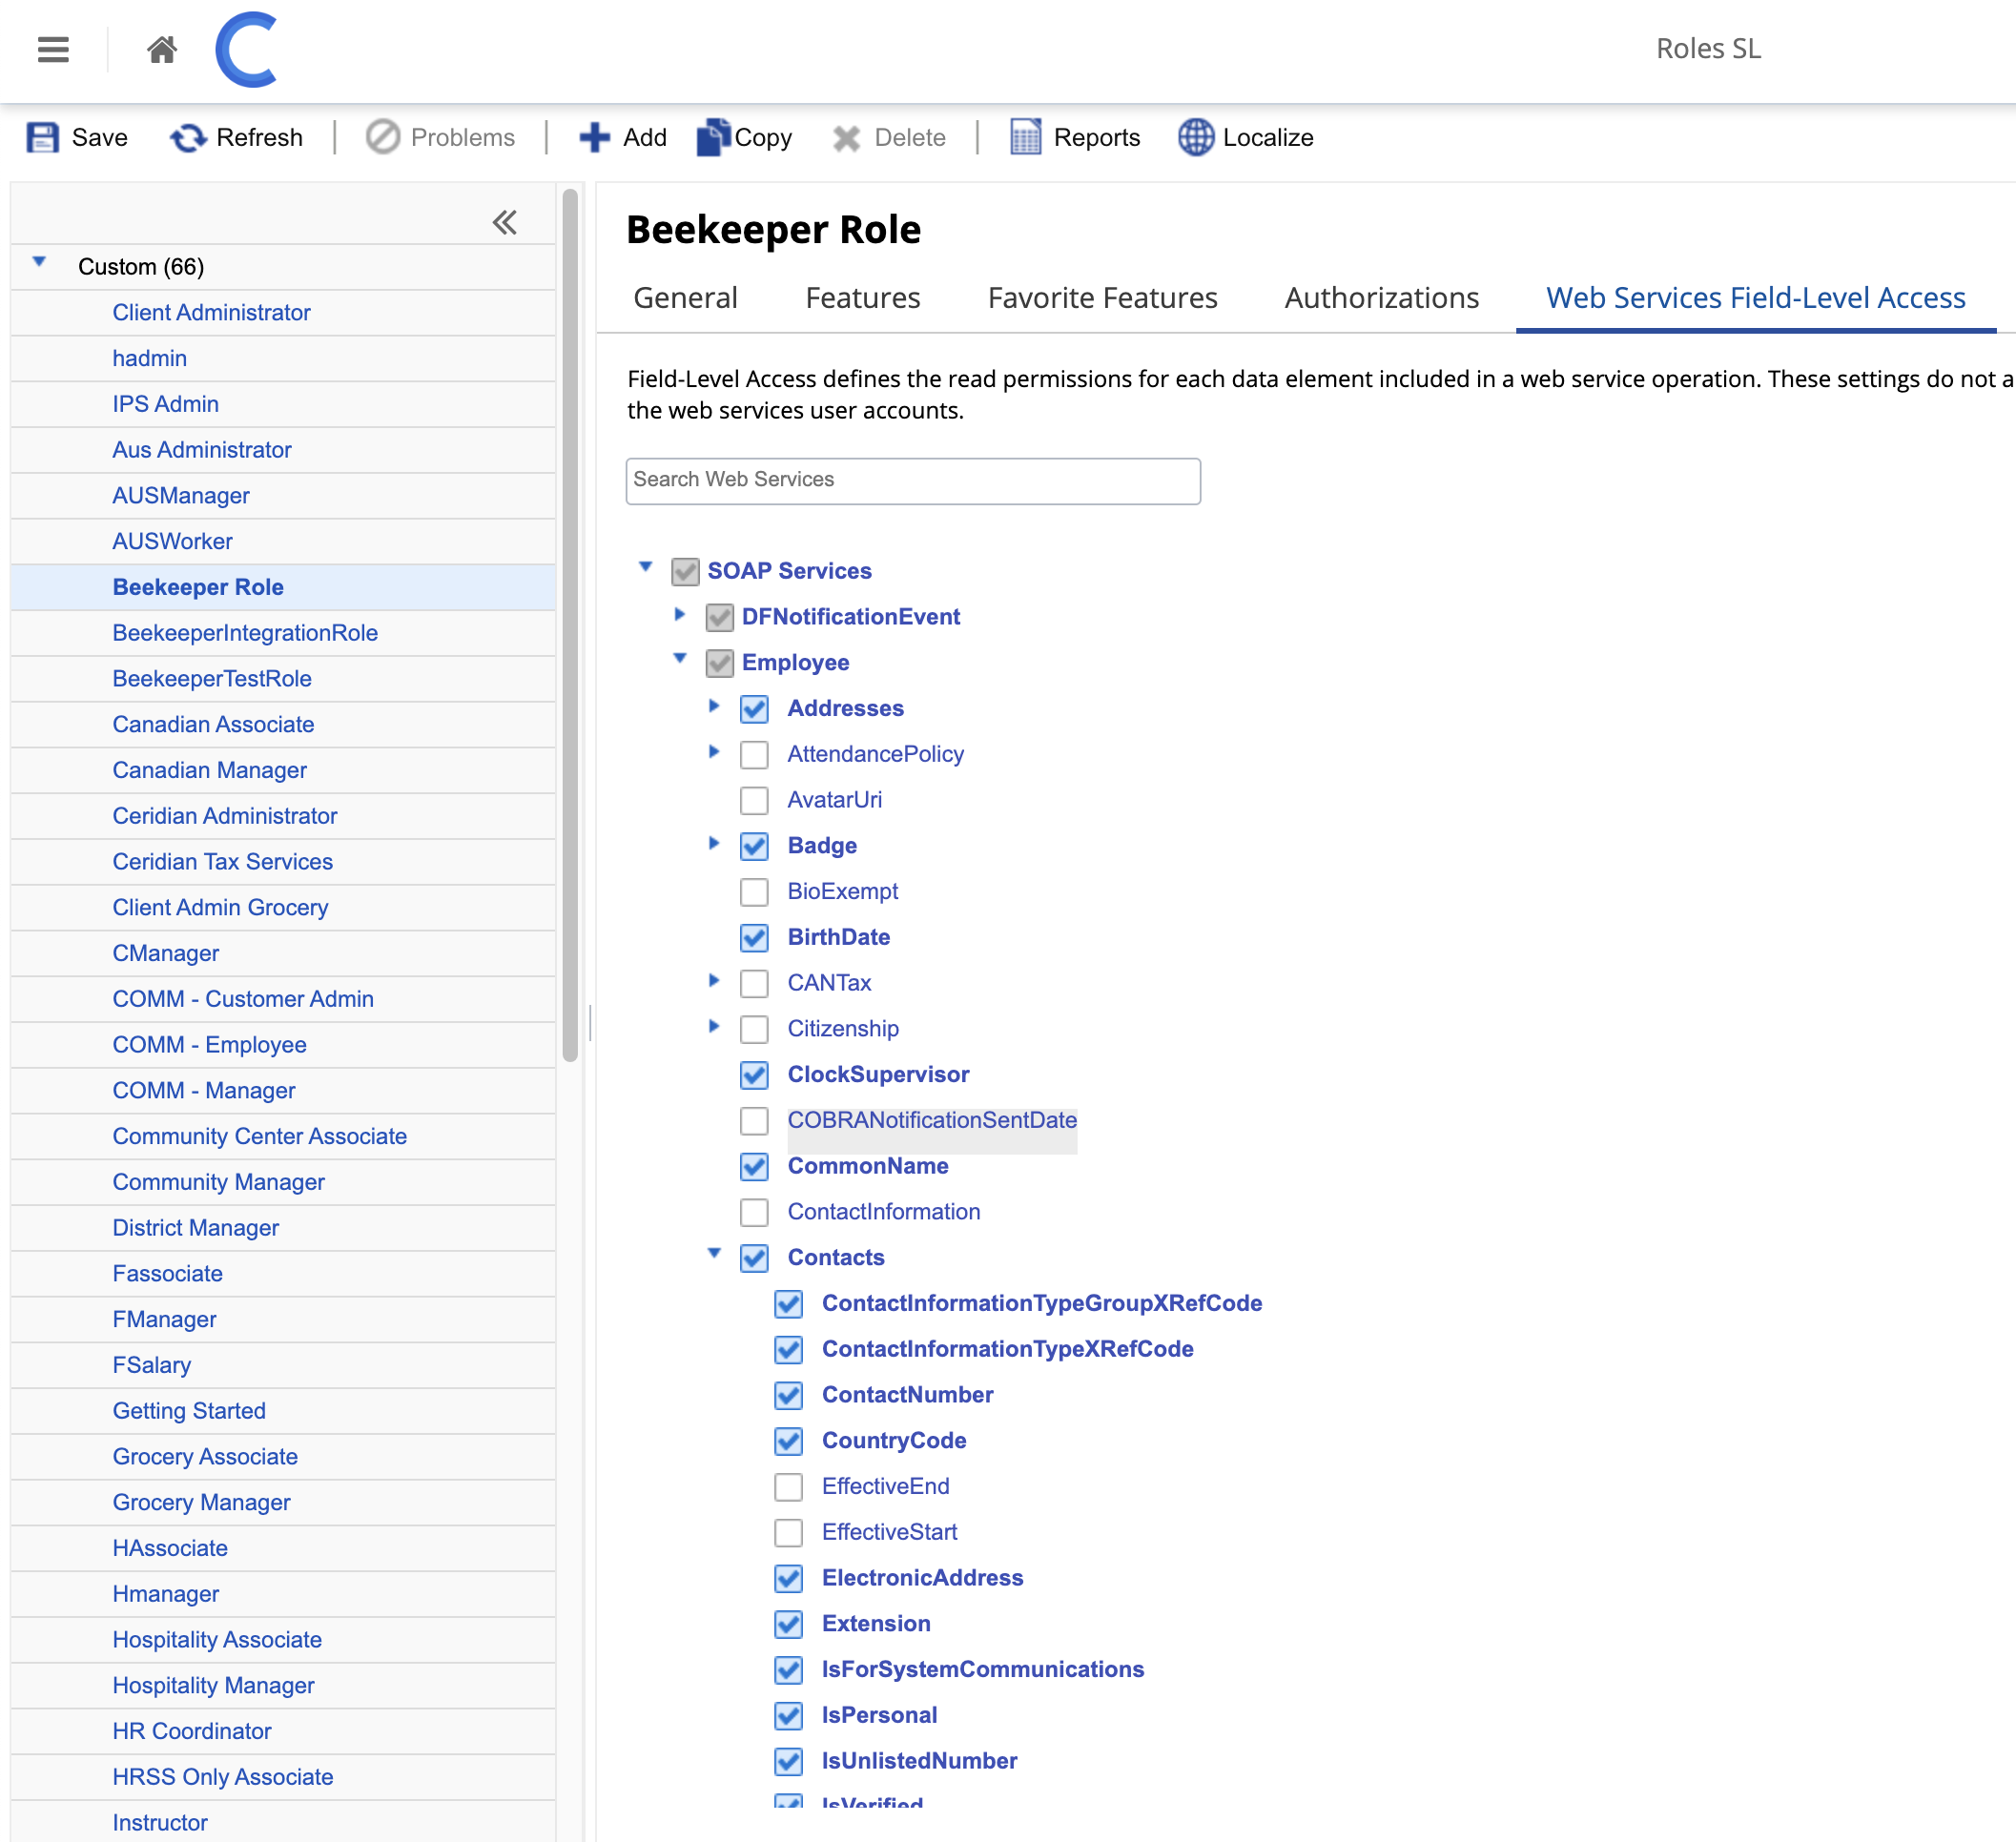
Task: Uncheck the BirthDate checkbox
Action: click(755, 938)
